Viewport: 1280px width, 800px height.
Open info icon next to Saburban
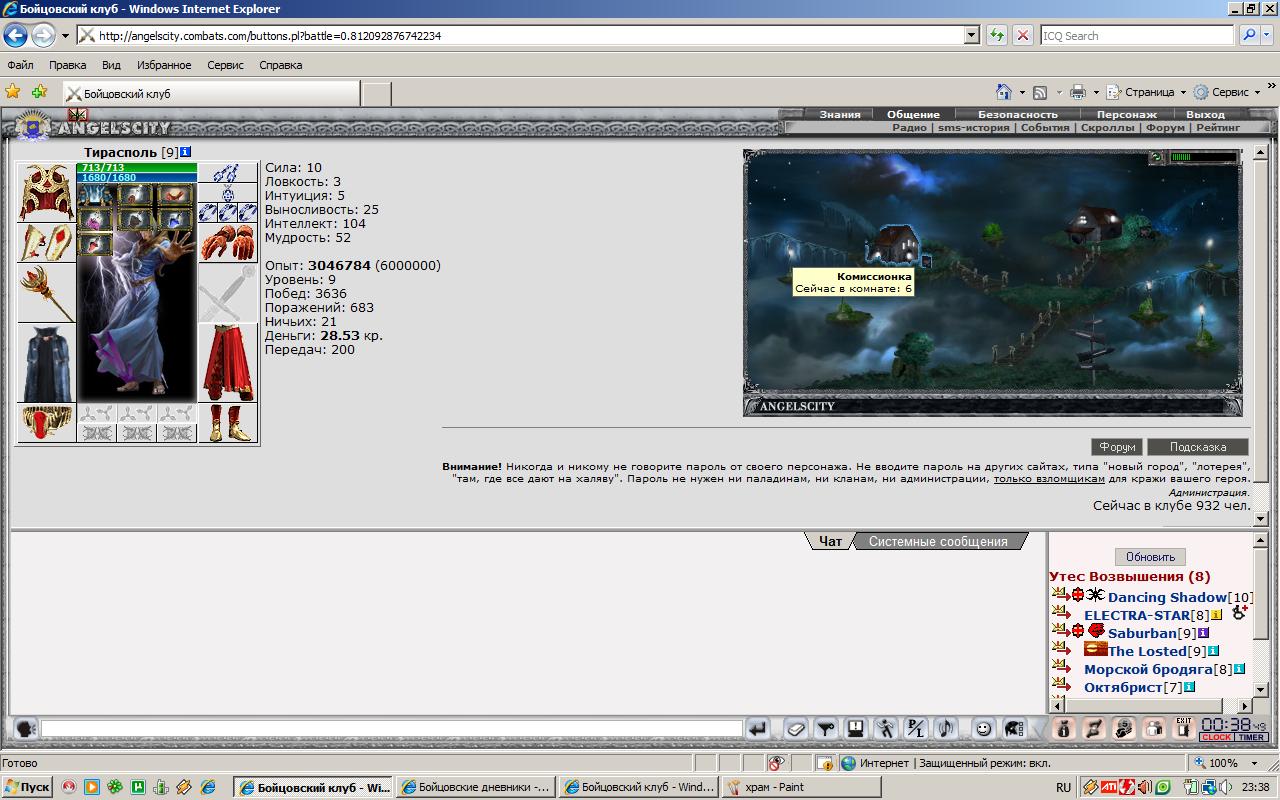pyautogui.click(x=1204, y=633)
